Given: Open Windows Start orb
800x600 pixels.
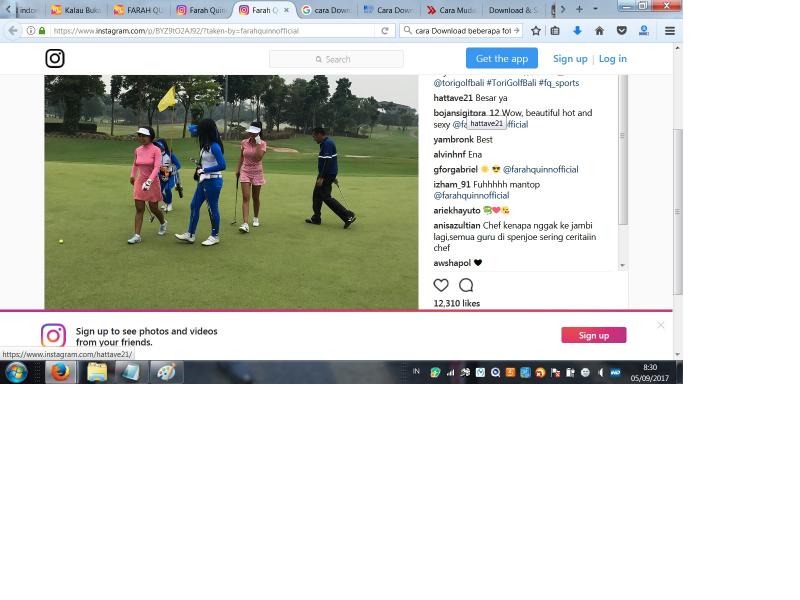Looking at the screenshot, I should click(16, 372).
